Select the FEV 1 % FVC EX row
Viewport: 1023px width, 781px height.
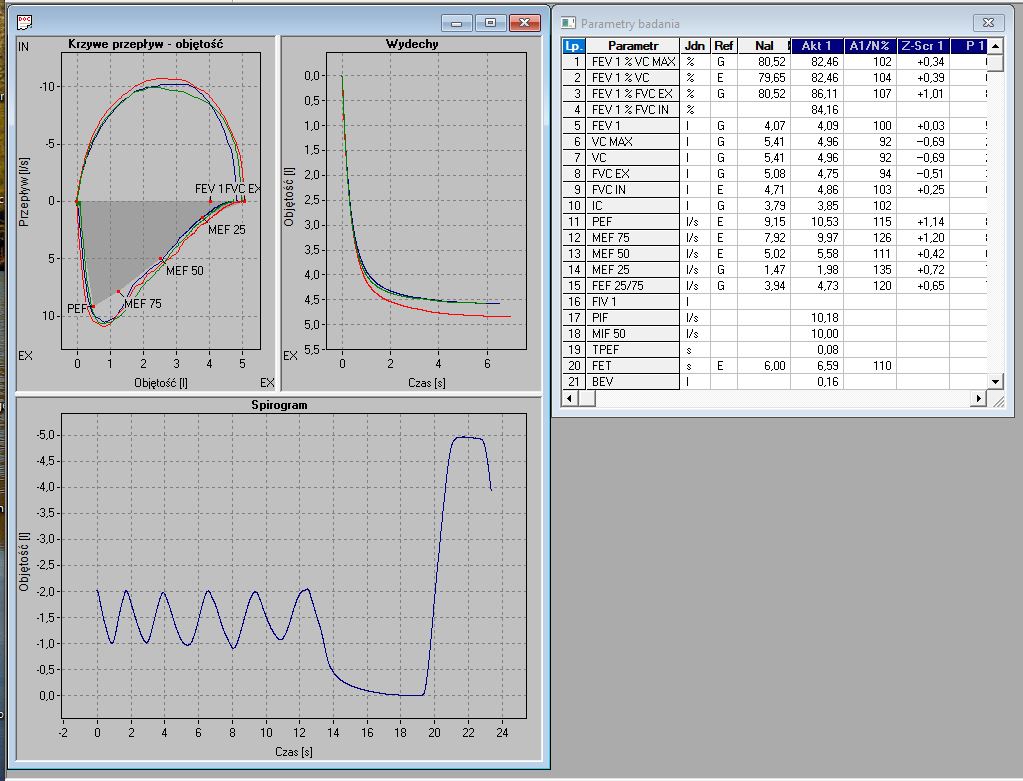(774, 94)
